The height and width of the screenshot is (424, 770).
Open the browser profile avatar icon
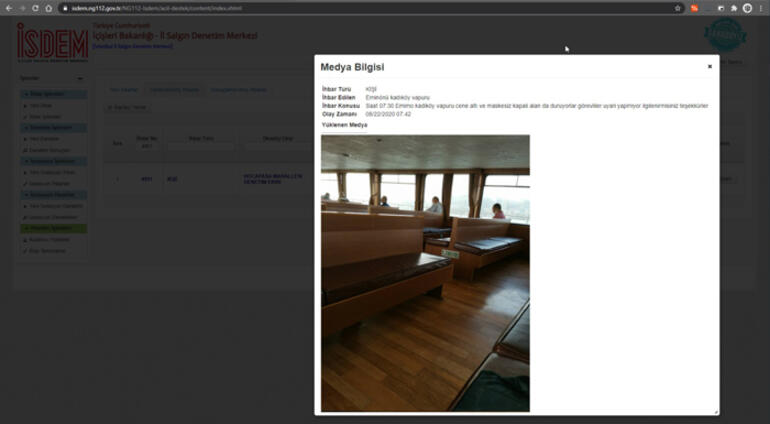tap(747, 8)
